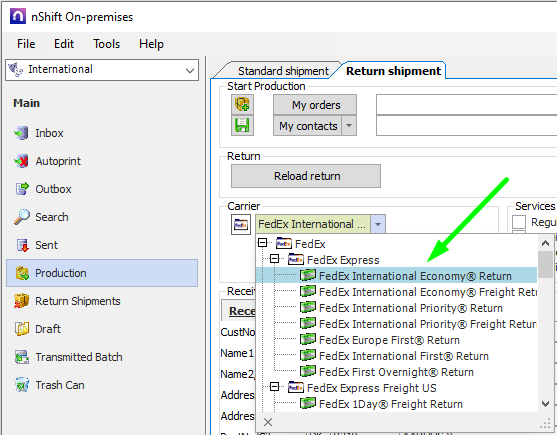Open the Trash Can icon

tap(21, 385)
